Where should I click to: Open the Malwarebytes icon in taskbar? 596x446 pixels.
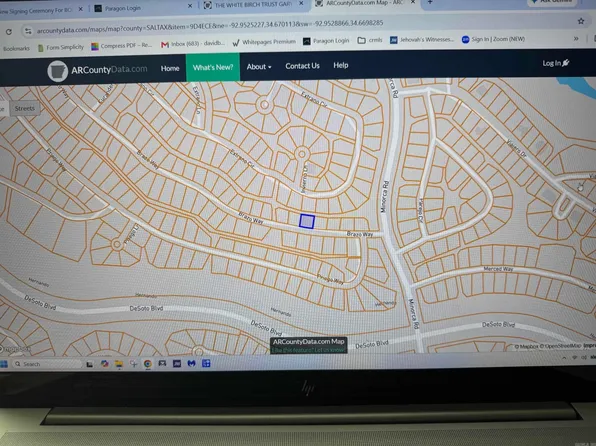point(191,363)
